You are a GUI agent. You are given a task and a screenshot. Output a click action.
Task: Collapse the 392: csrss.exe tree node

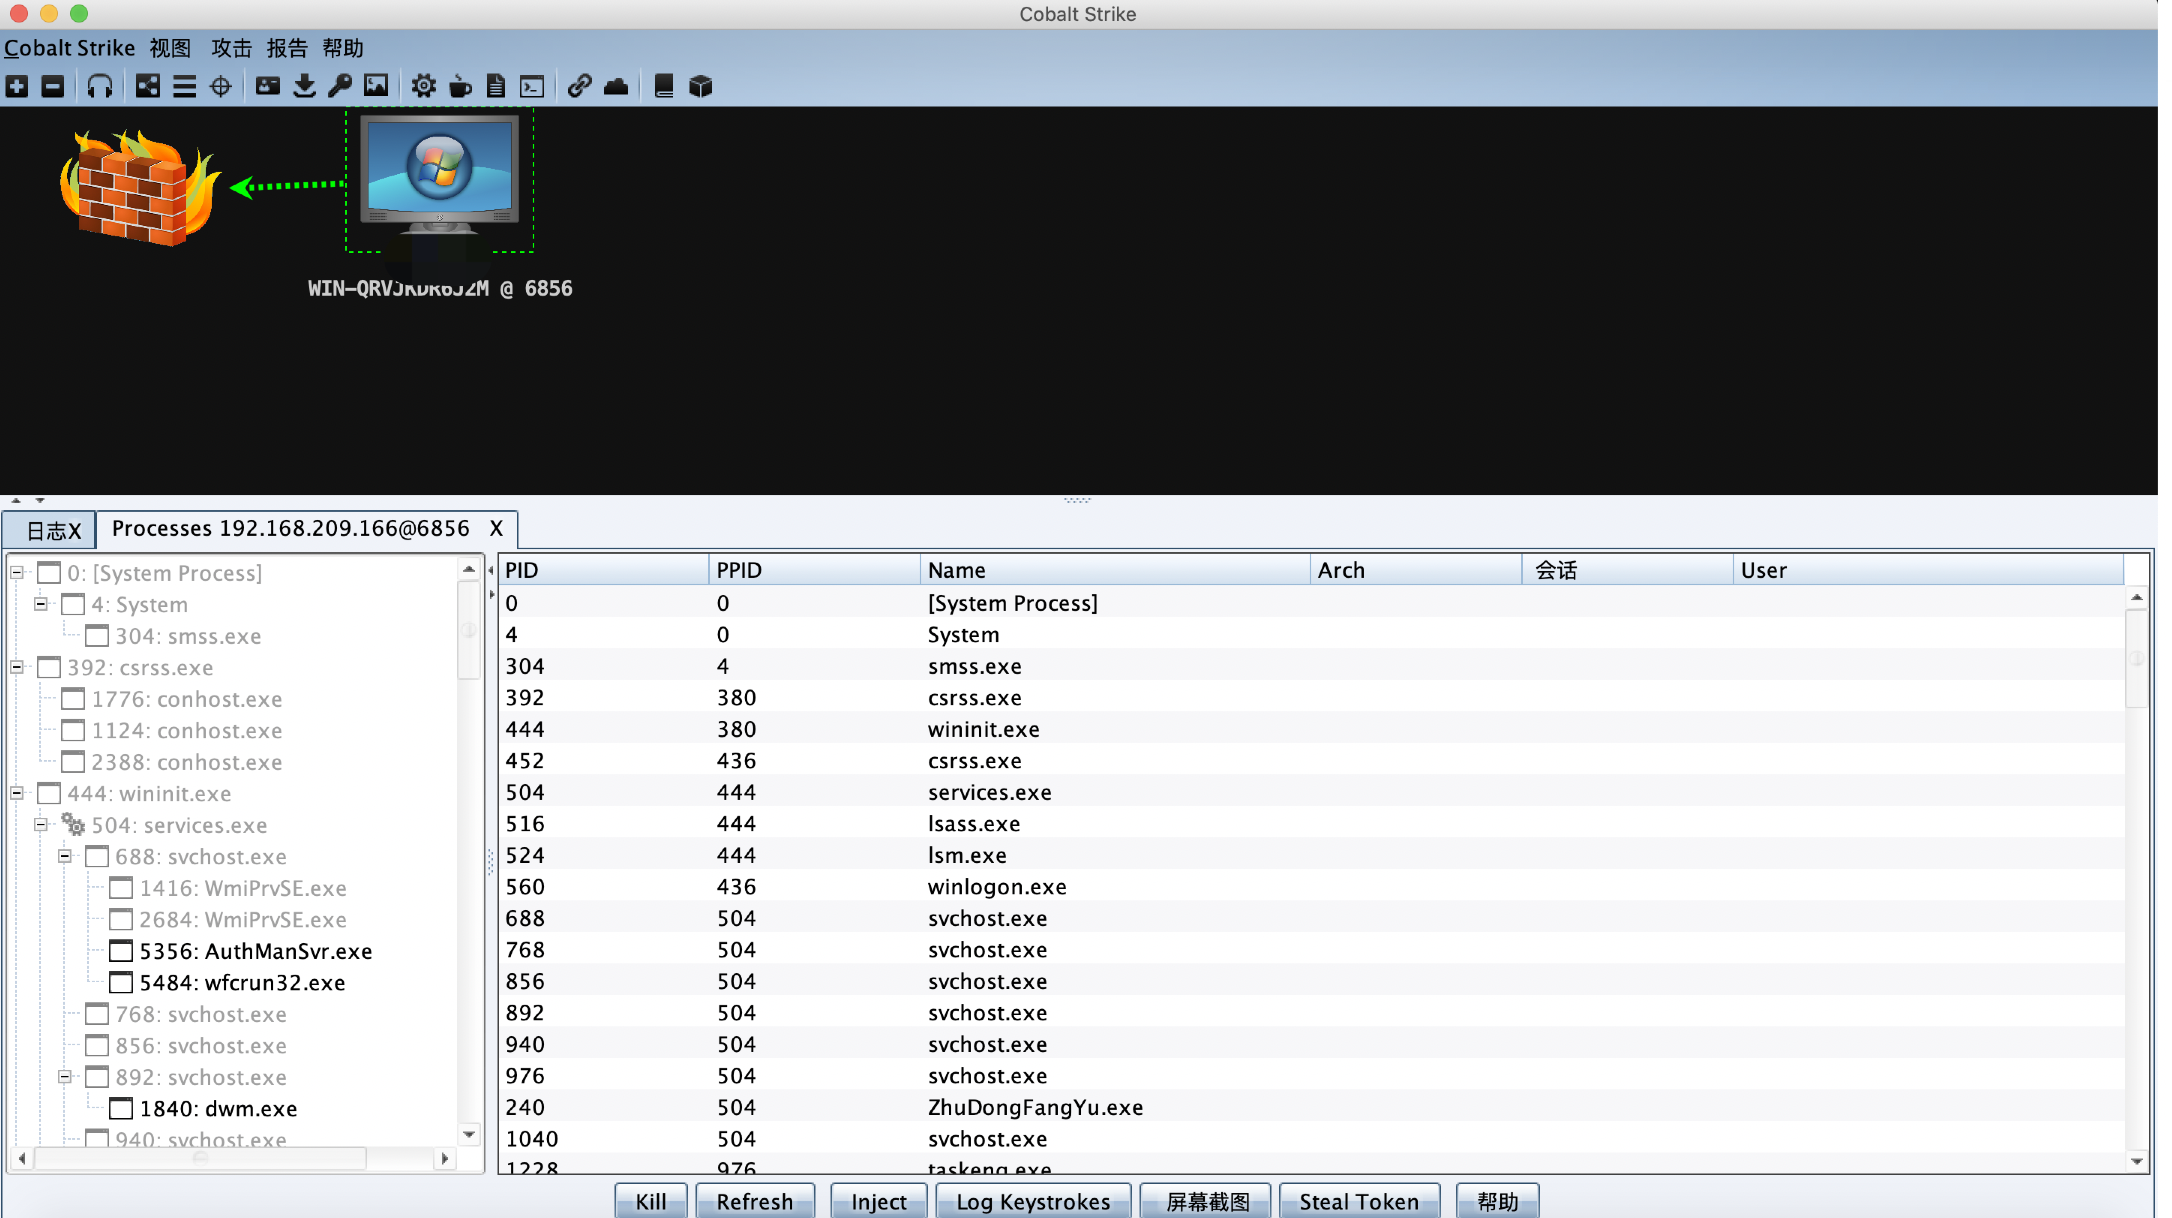pos(17,667)
